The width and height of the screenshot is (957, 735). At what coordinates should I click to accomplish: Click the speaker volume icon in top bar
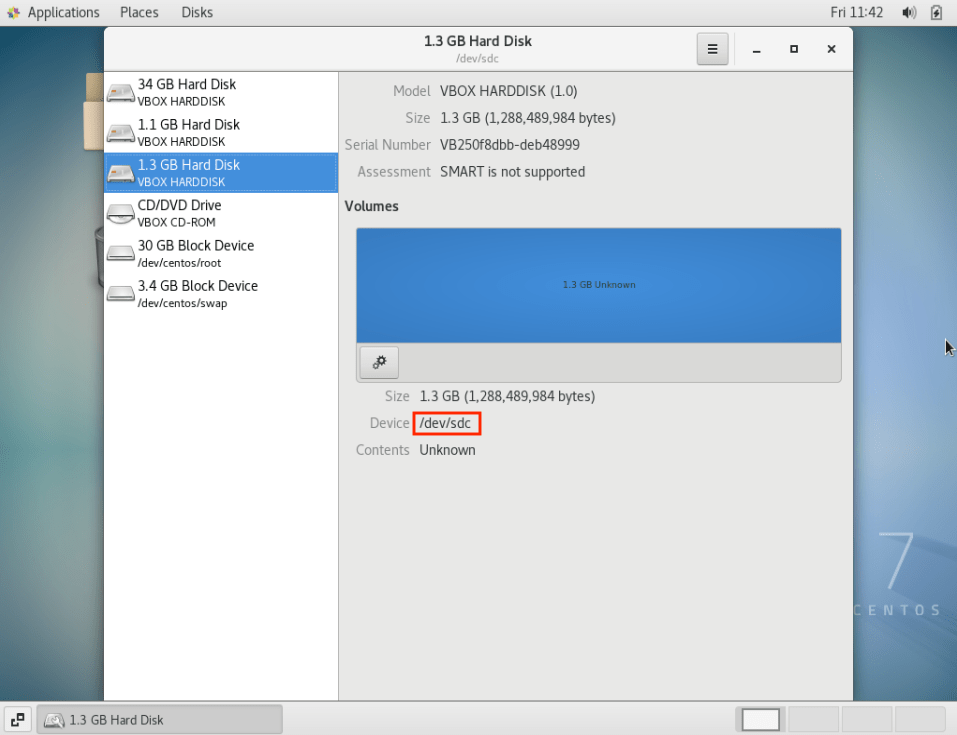pyautogui.click(x=908, y=12)
